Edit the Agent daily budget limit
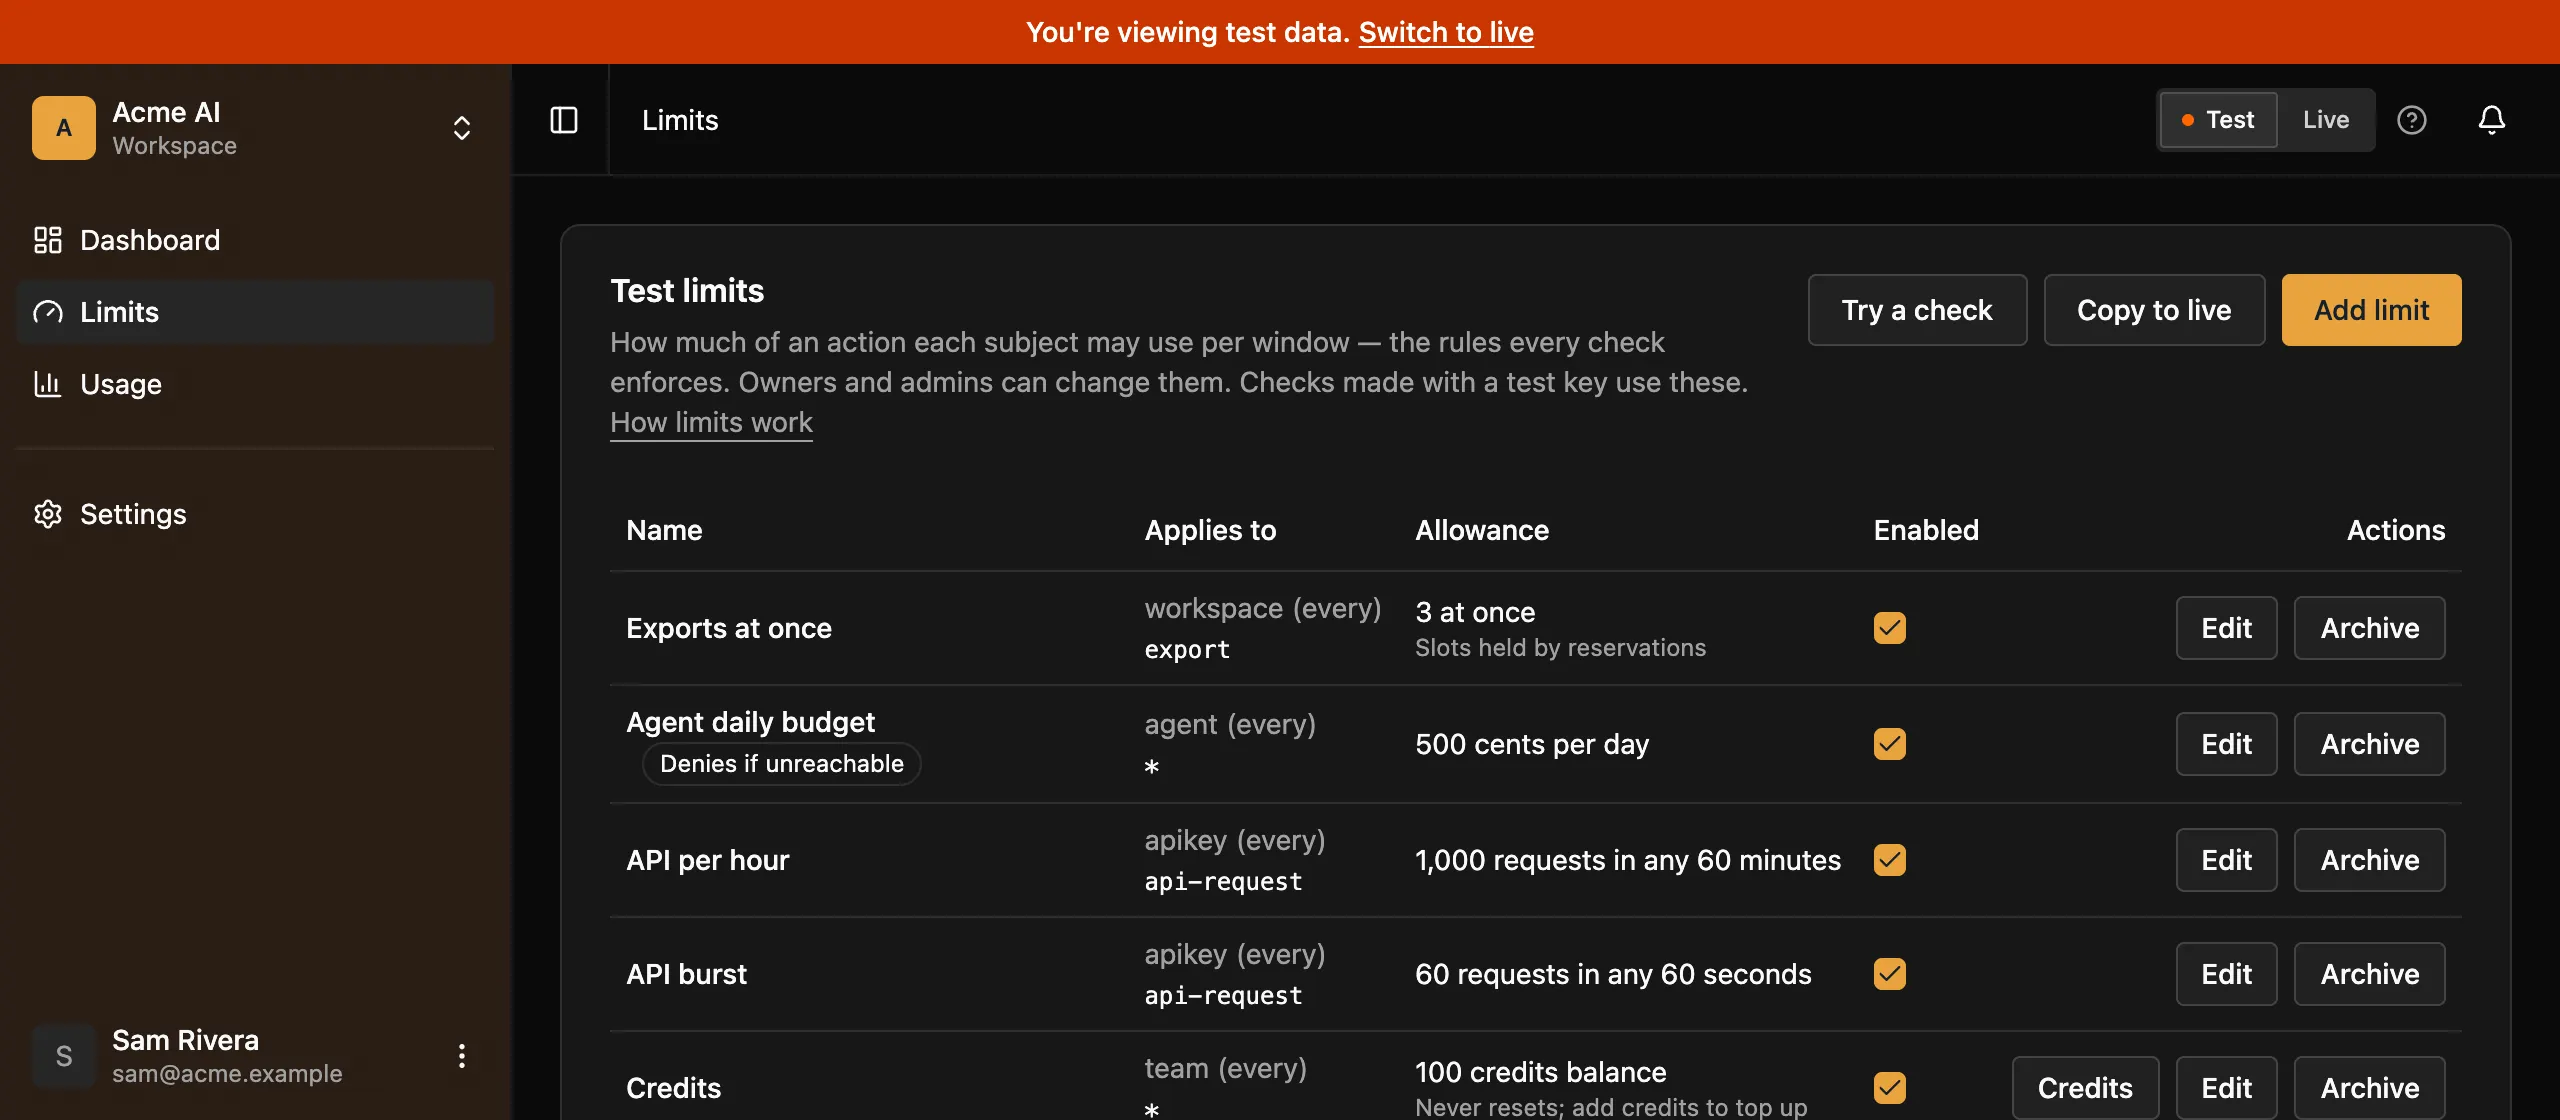Viewport: 2560px width, 1120px height. tap(2226, 744)
